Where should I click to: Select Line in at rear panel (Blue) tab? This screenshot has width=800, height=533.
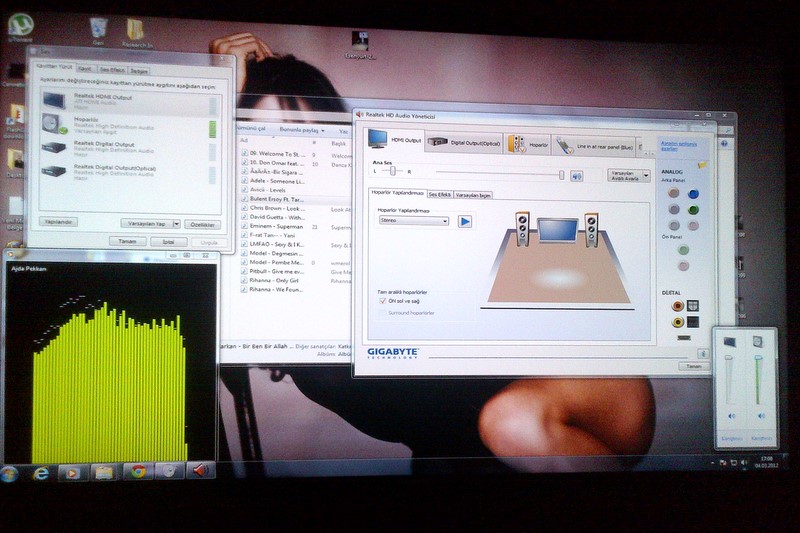[594, 146]
